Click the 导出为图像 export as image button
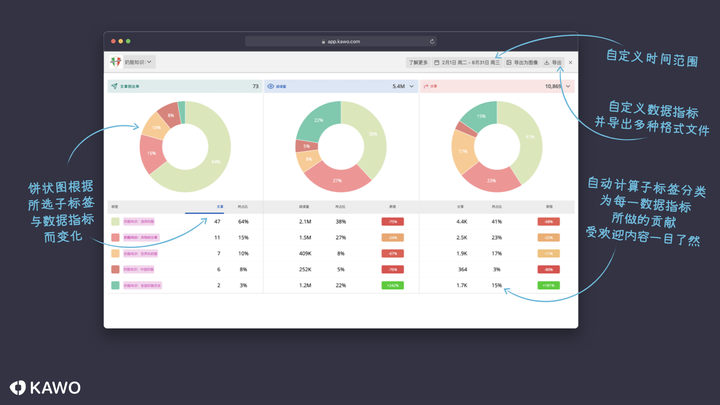 (522, 62)
